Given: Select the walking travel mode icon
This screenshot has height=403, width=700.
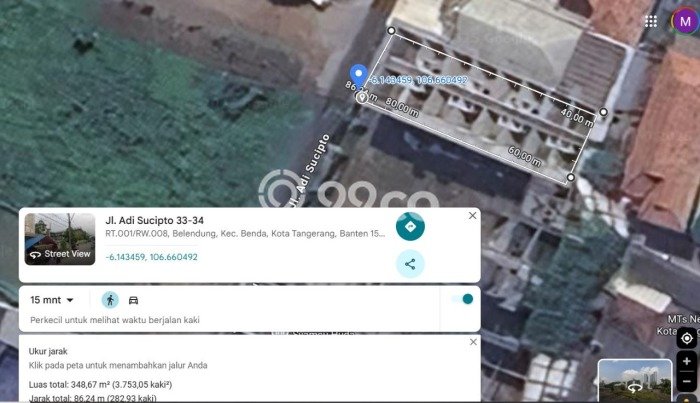Looking at the screenshot, I should click(110, 300).
